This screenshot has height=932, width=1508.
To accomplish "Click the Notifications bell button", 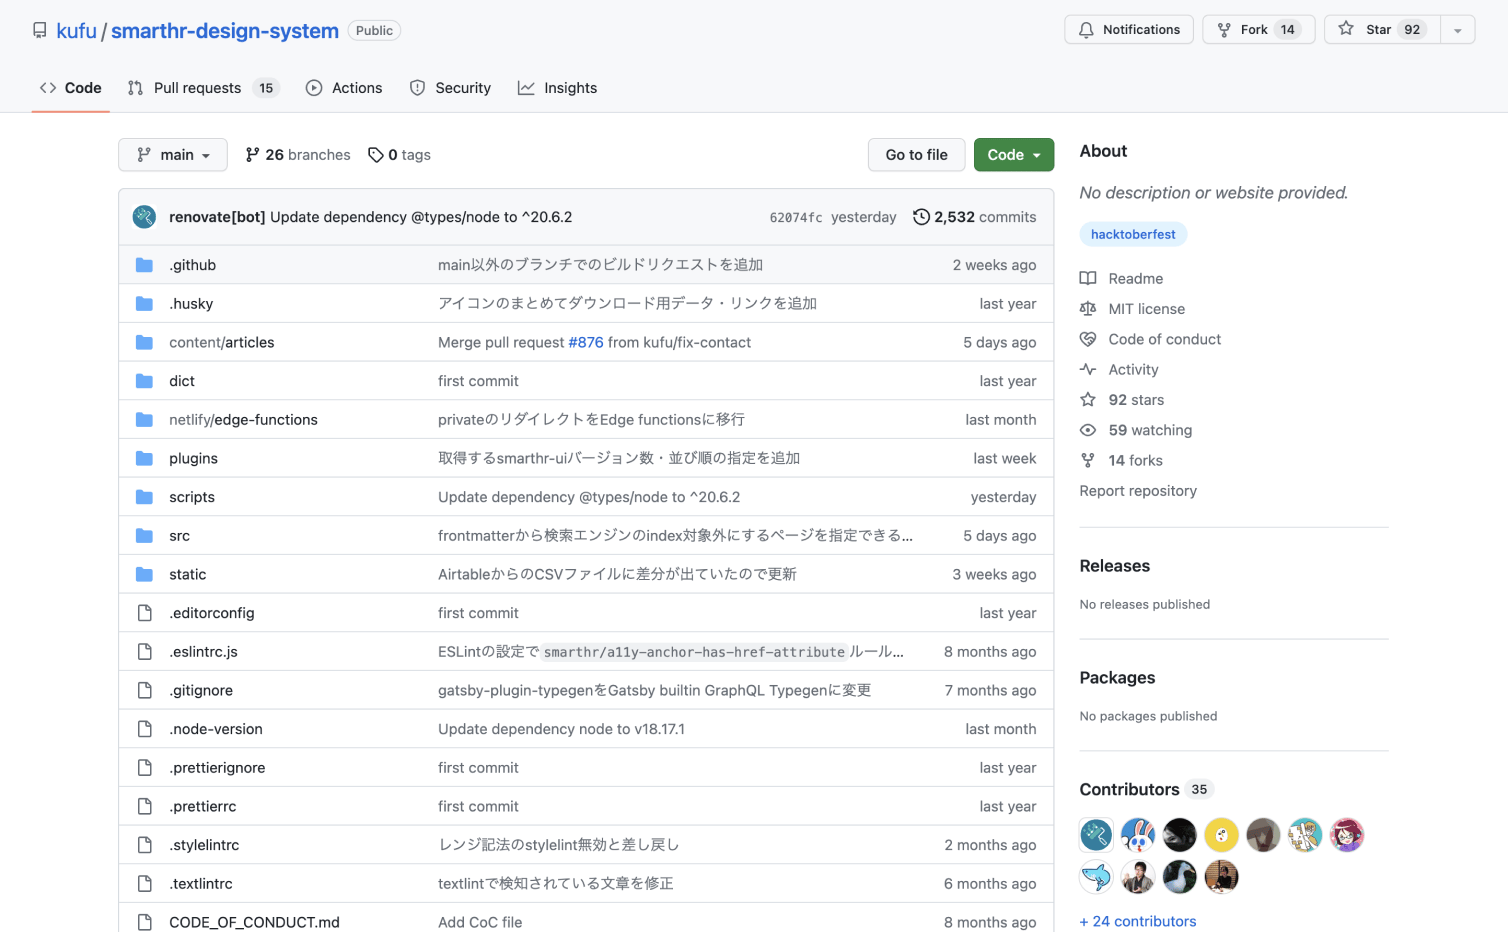I will [1129, 30].
